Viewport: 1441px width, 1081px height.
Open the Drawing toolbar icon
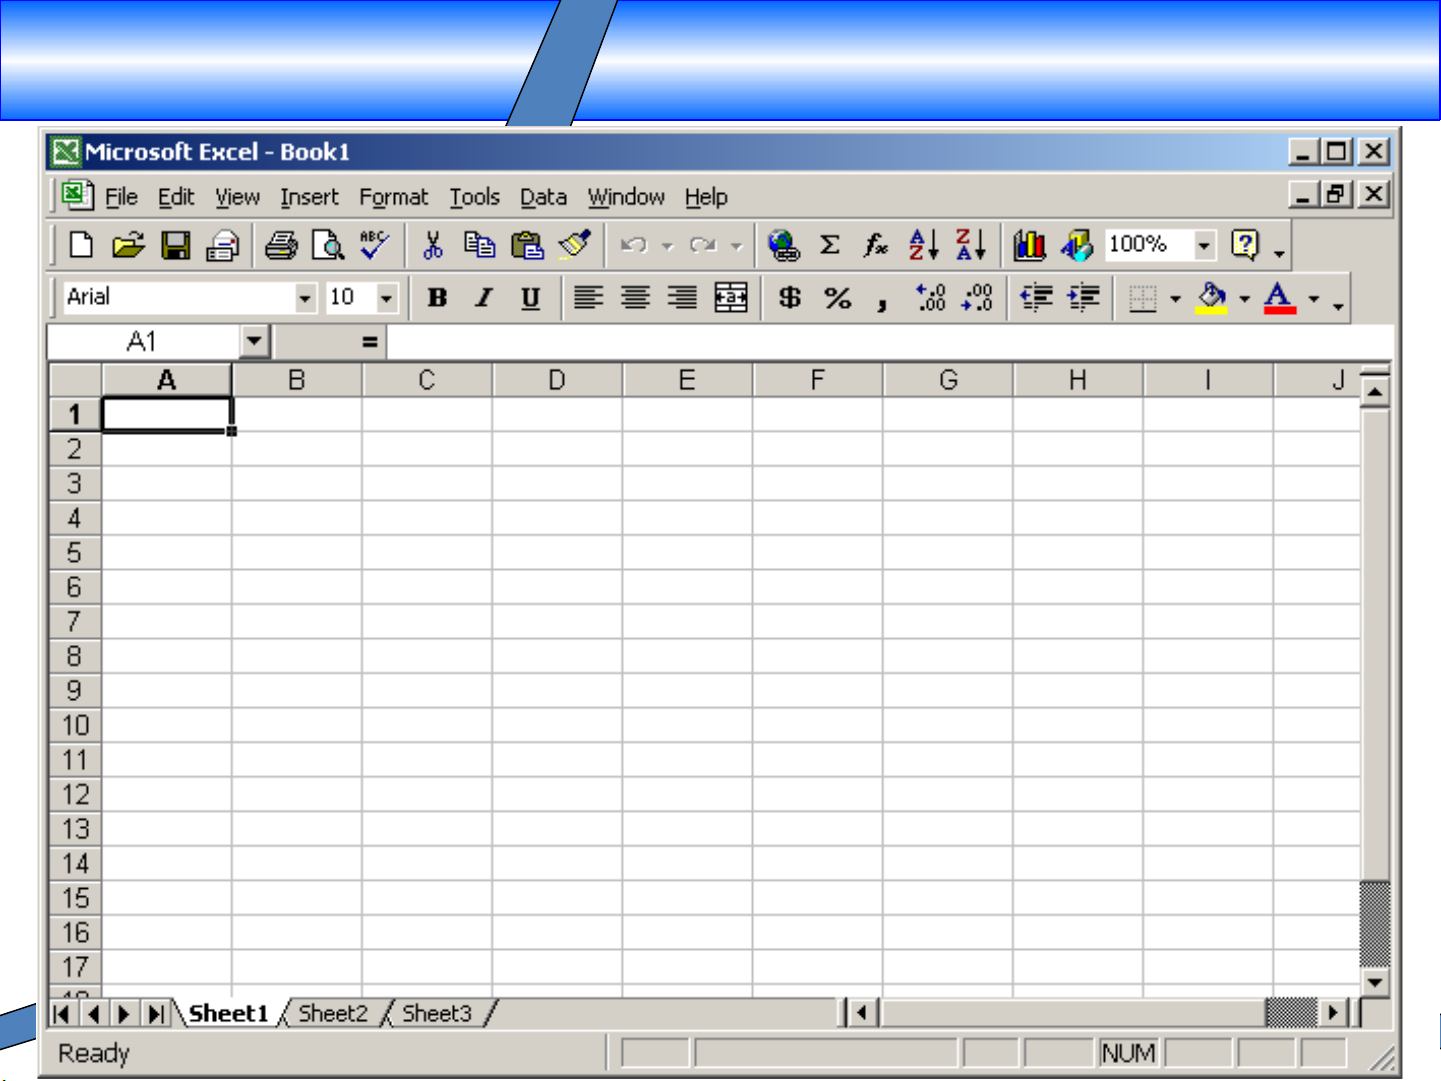(1077, 245)
